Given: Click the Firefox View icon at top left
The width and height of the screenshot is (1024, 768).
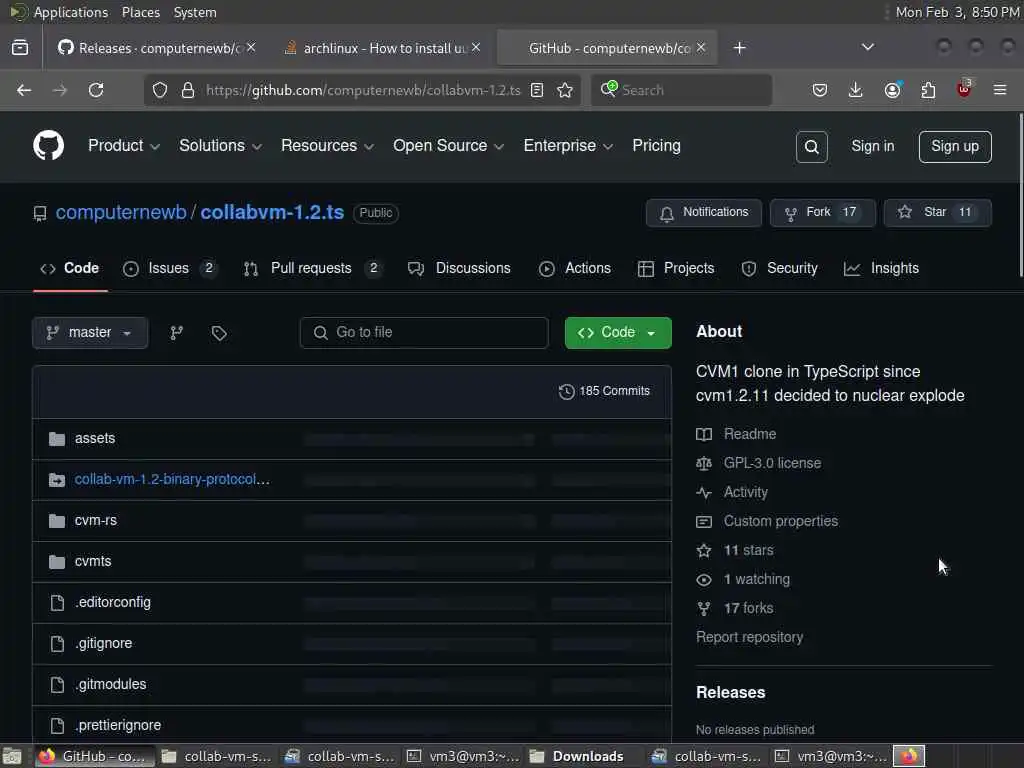Looking at the screenshot, I should pyautogui.click(x=20, y=48).
